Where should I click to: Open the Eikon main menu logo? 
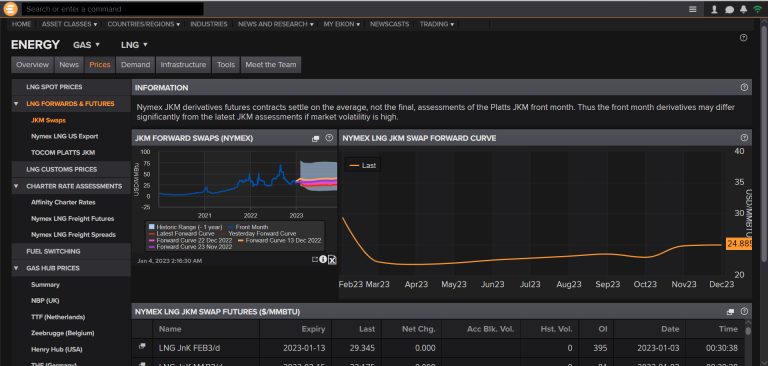10,9
